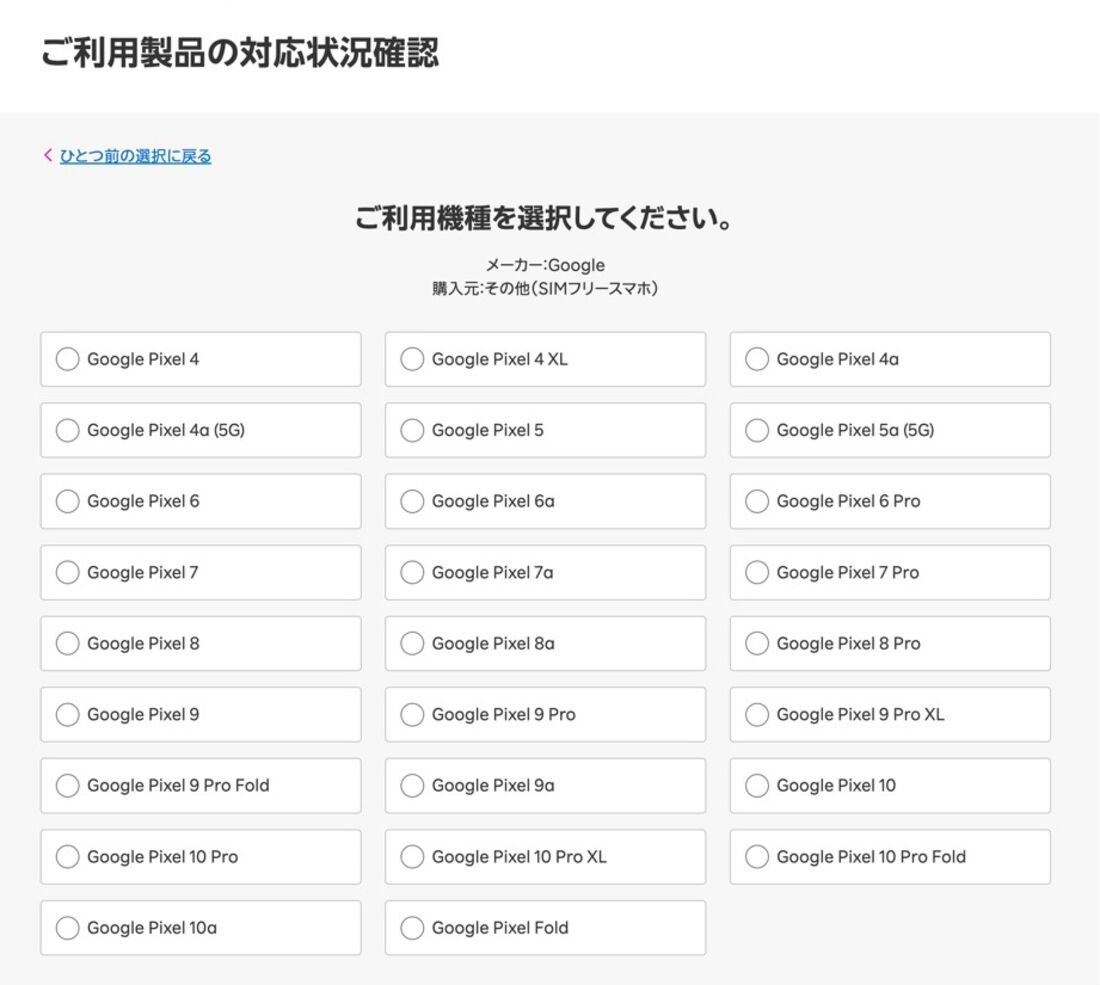Click the 購入元:その他(SIMフリースマホ) text
The width and height of the screenshot is (1100, 985).
pyautogui.click(x=545, y=288)
